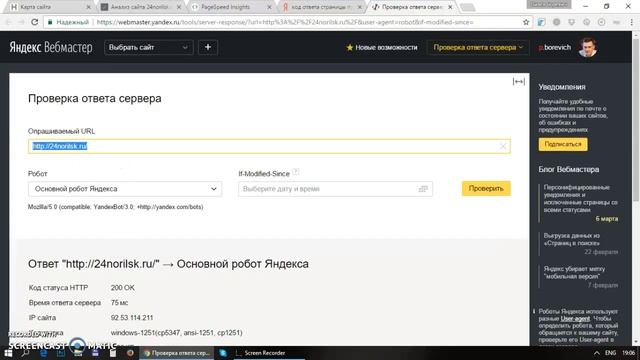This screenshot has height=360, width=640.
Task: Focus the If-Modified-Since date field
Action: pyautogui.click(x=335, y=189)
